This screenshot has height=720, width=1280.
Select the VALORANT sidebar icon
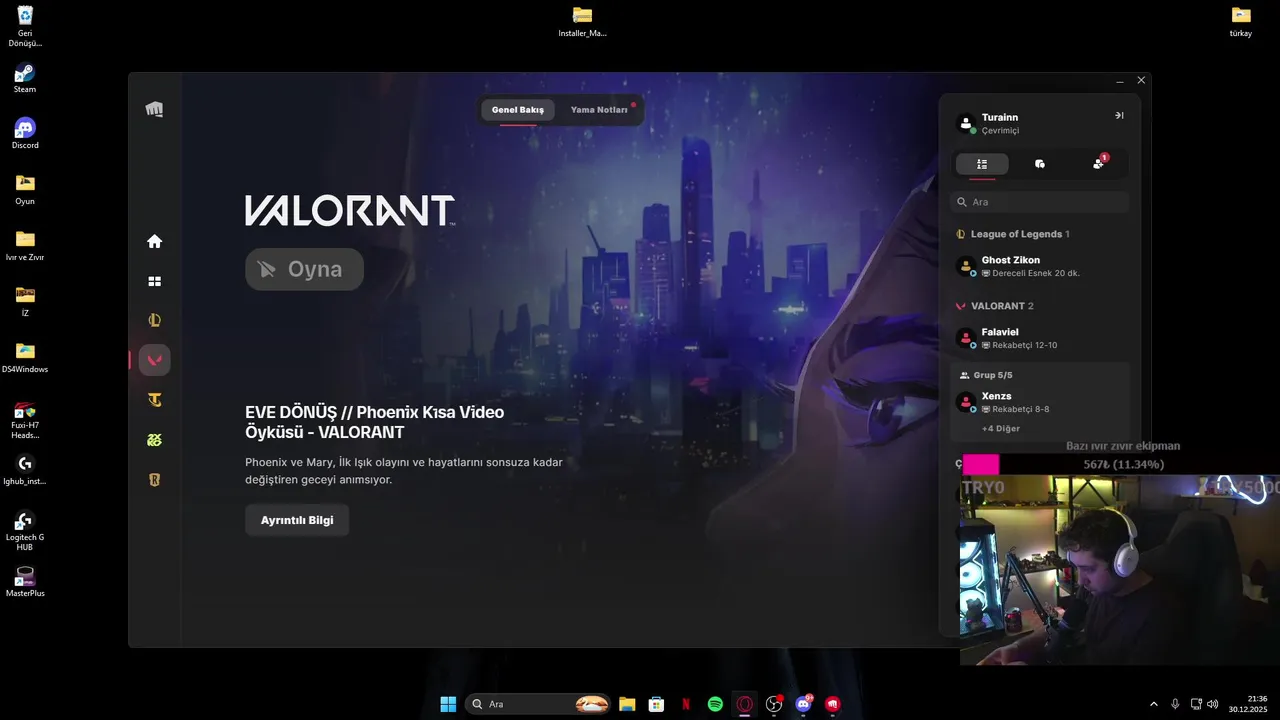pyautogui.click(x=154, y=360)
